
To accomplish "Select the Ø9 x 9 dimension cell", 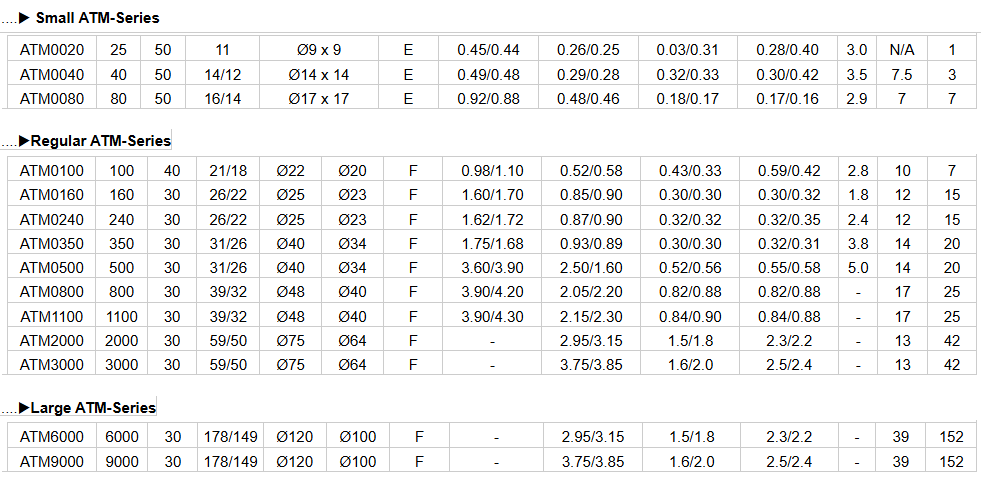I will coord(319,49).
